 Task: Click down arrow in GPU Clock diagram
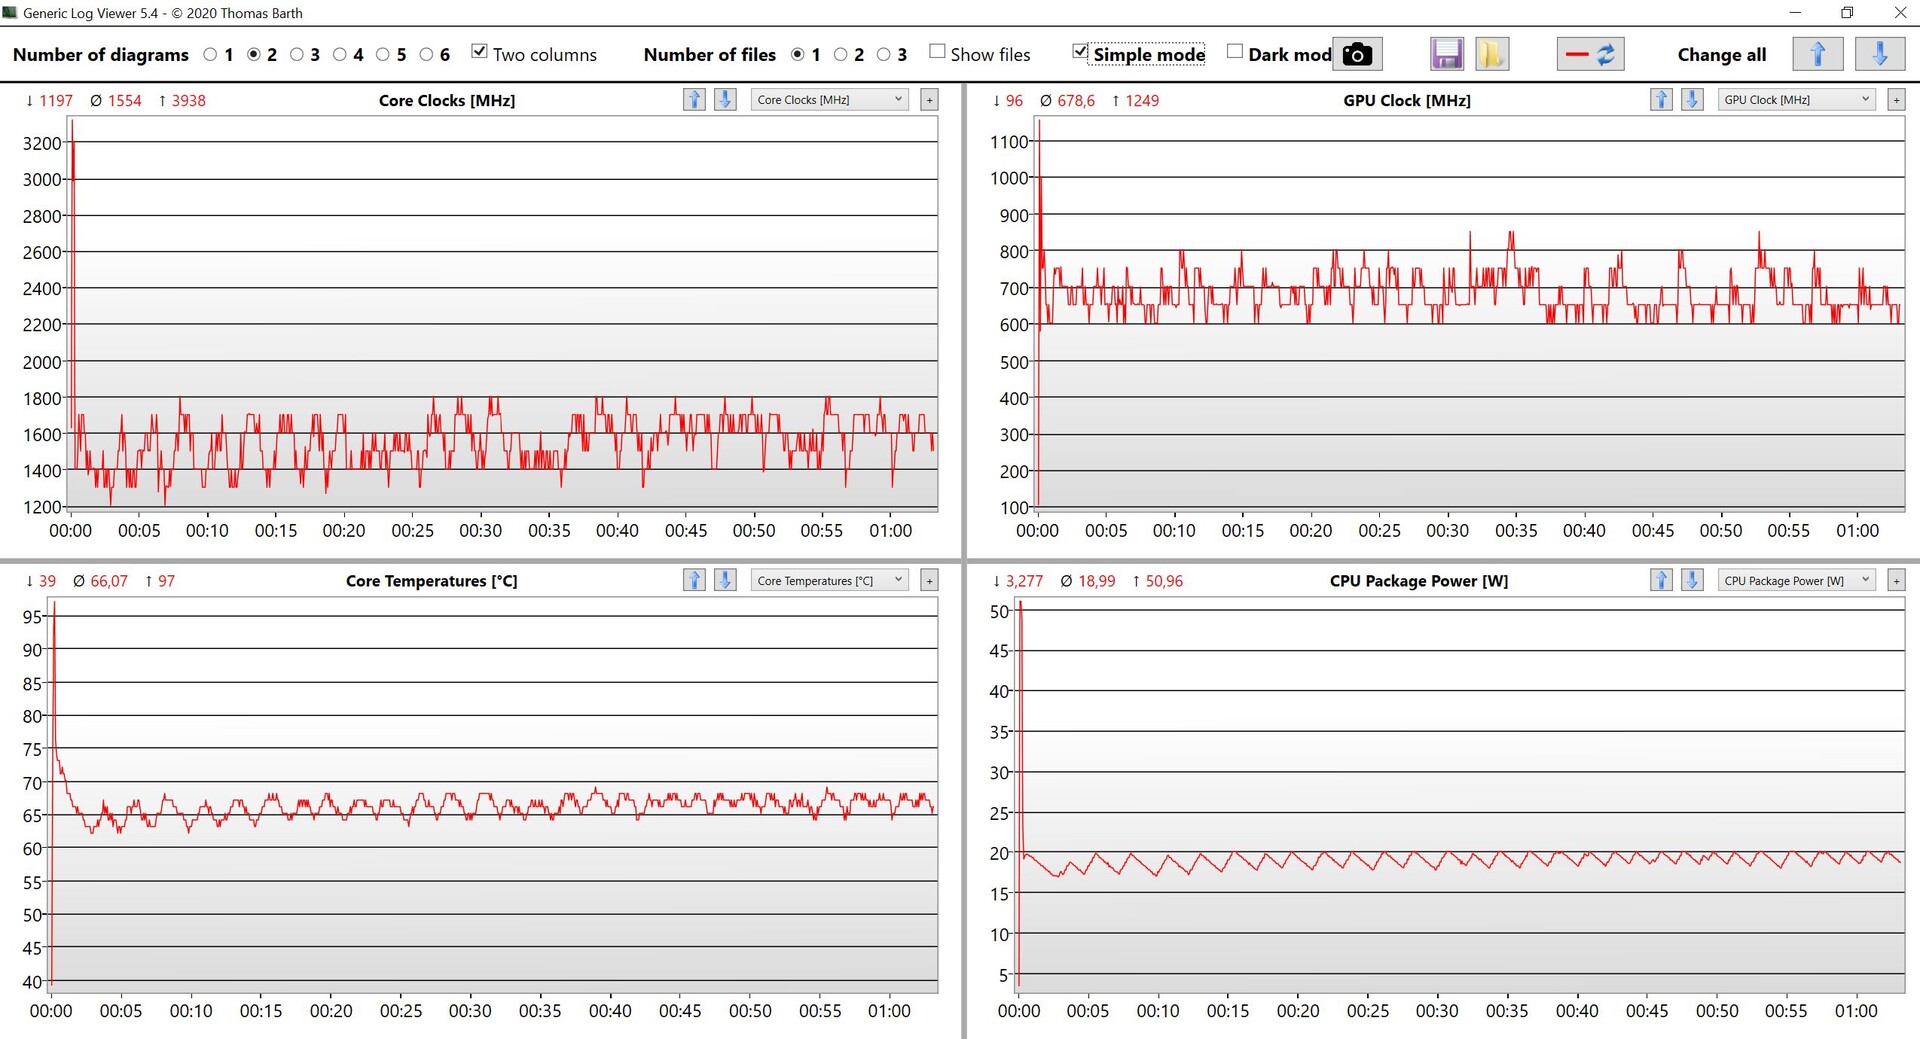[x=1692, y=100]
